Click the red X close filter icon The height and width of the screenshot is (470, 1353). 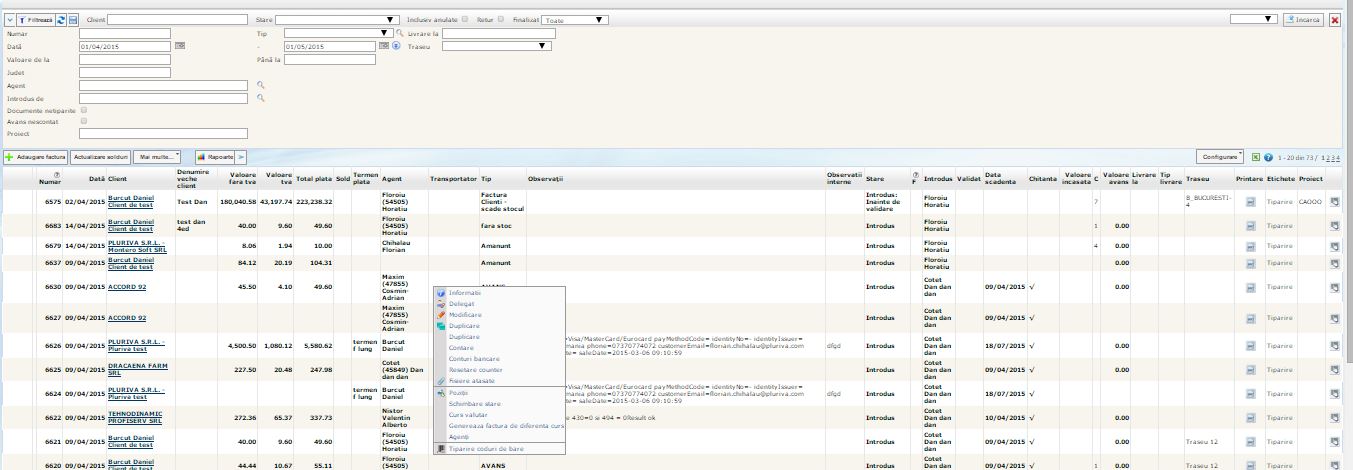[1335, 20]
